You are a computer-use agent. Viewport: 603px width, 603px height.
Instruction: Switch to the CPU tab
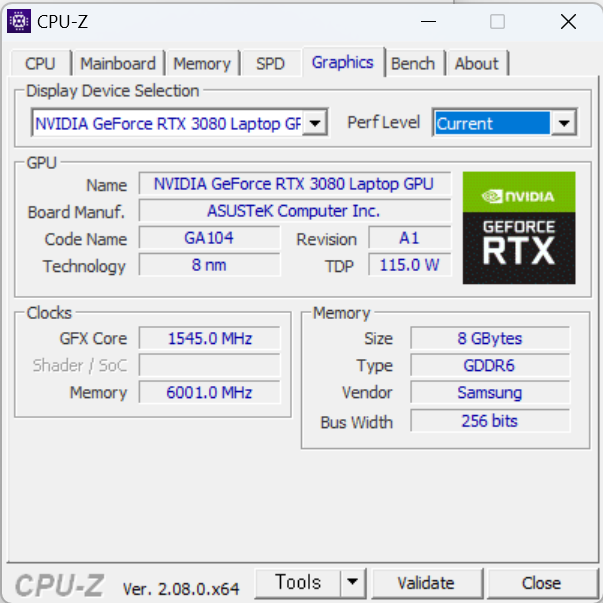click(x=40, y=63)
